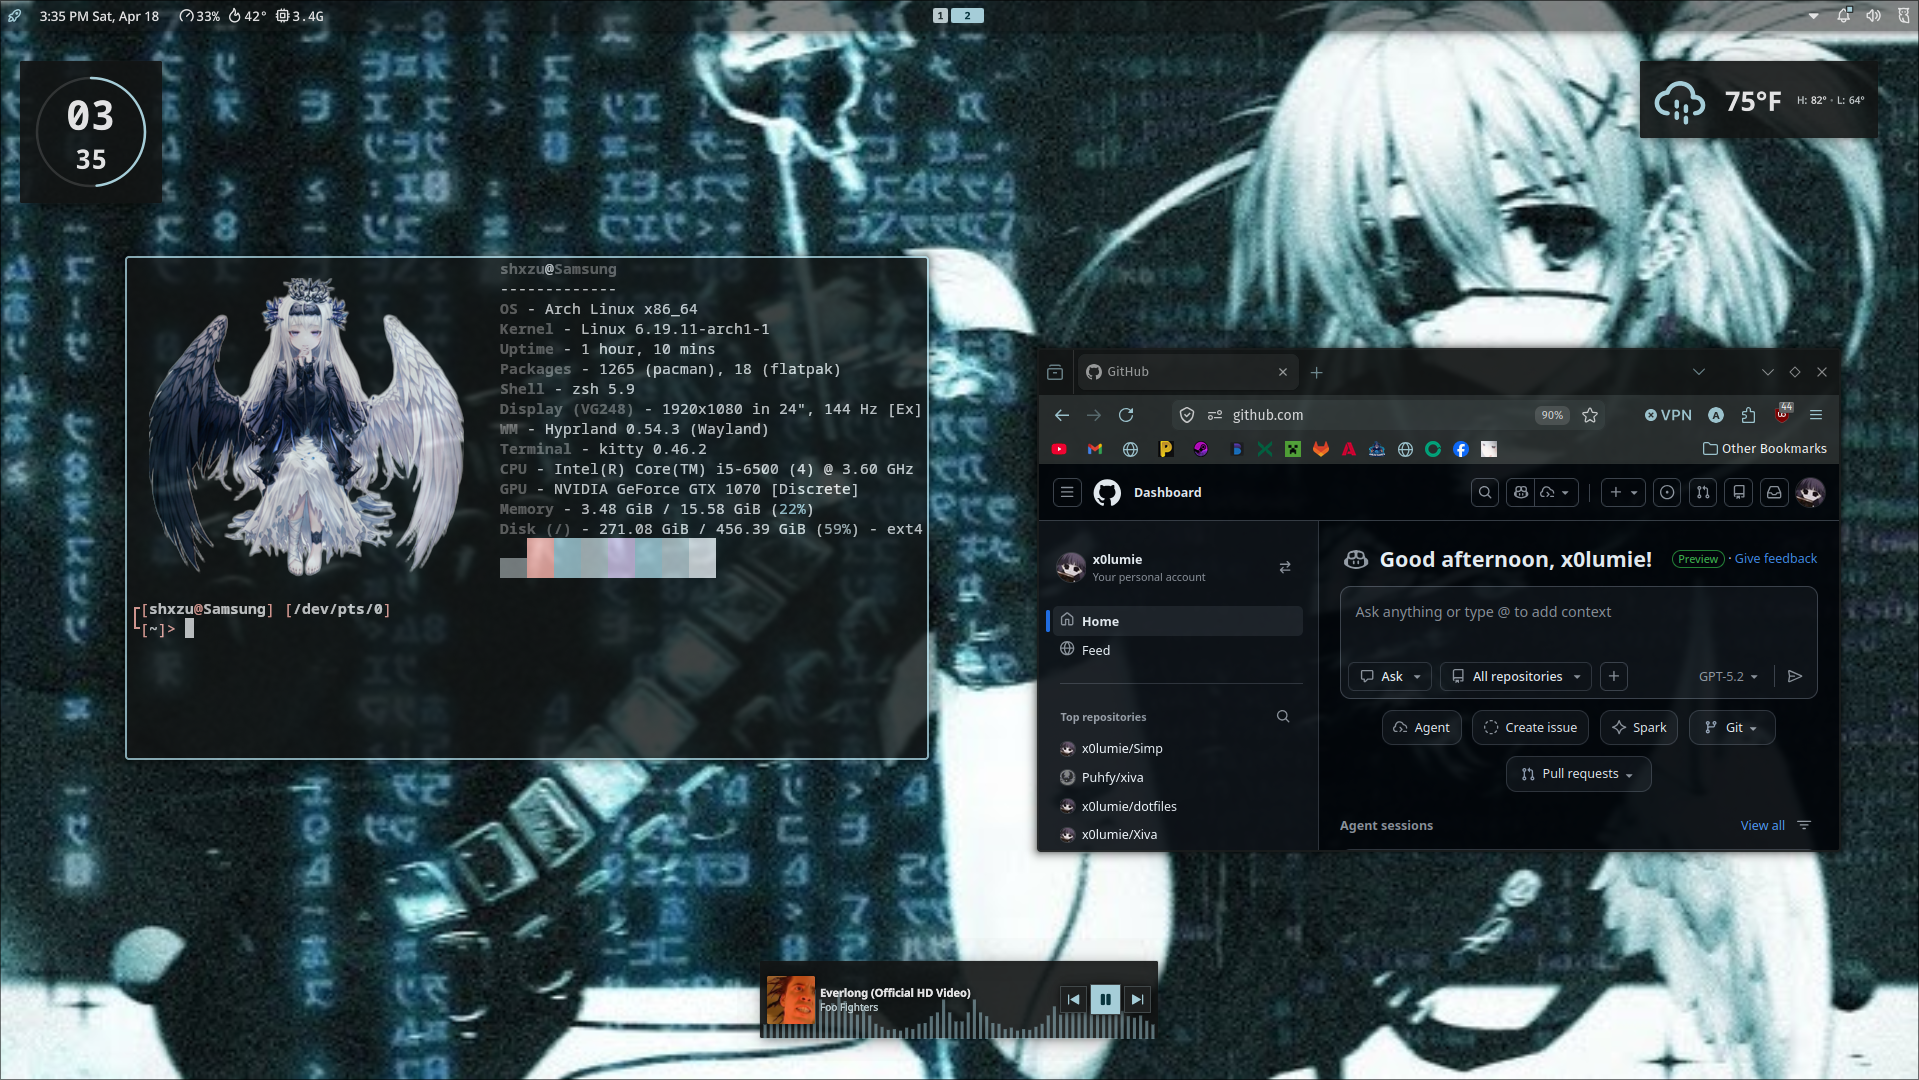1919x1080 pixels.
Task: Open the list all tabs chevron
Action: tap(1698, 372)
